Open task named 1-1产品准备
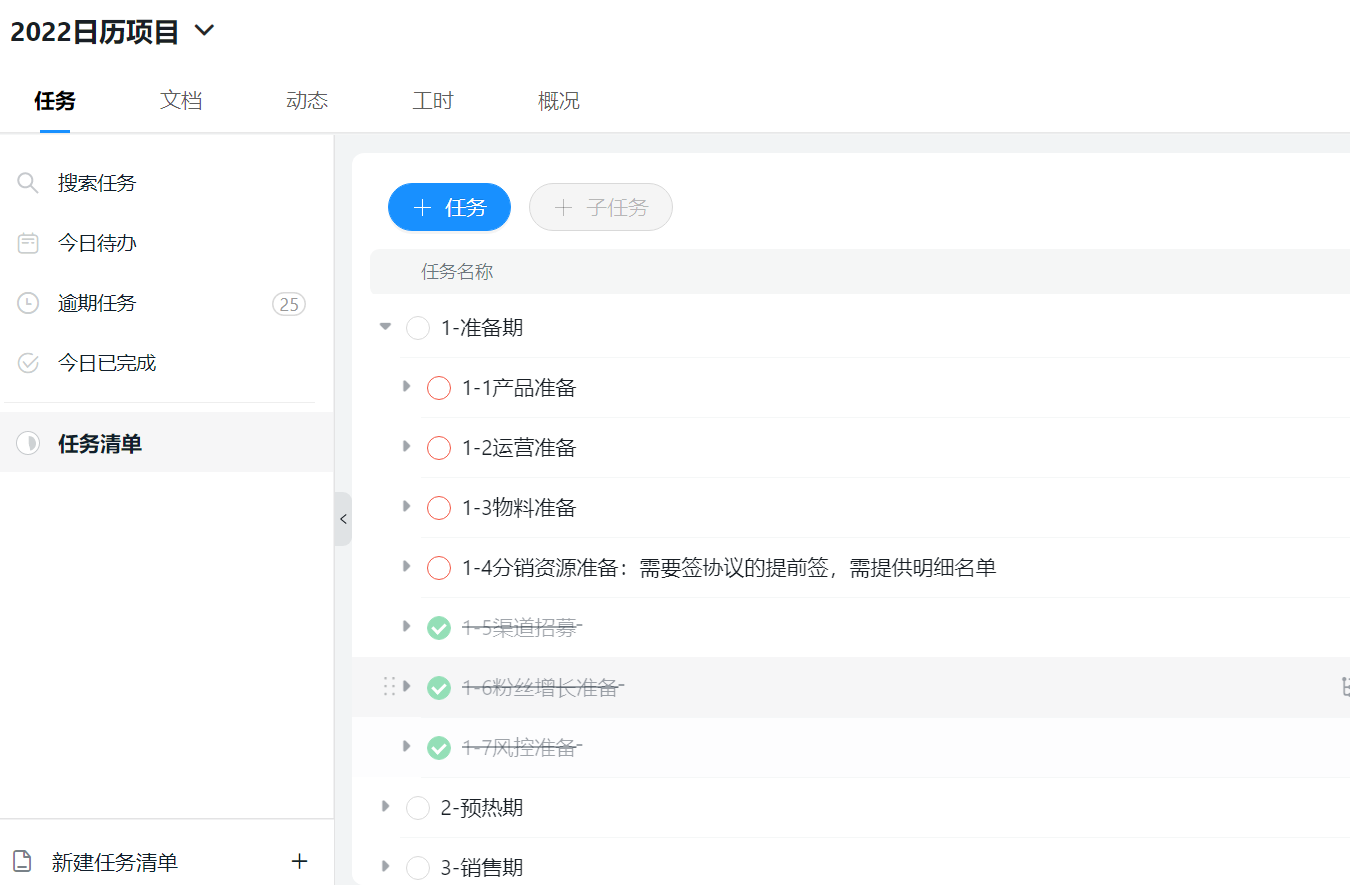The height and width of the screenshot is (885, 1350). click(519, 388)
